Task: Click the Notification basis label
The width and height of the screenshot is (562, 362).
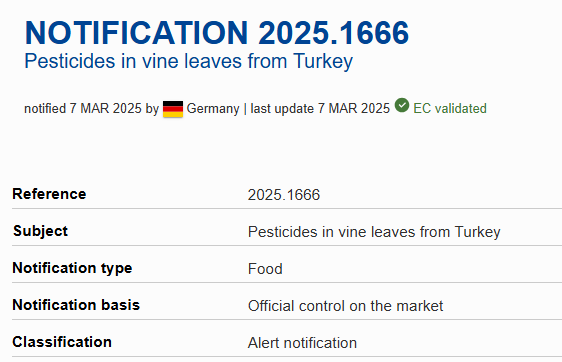Action: coord(76,305)
